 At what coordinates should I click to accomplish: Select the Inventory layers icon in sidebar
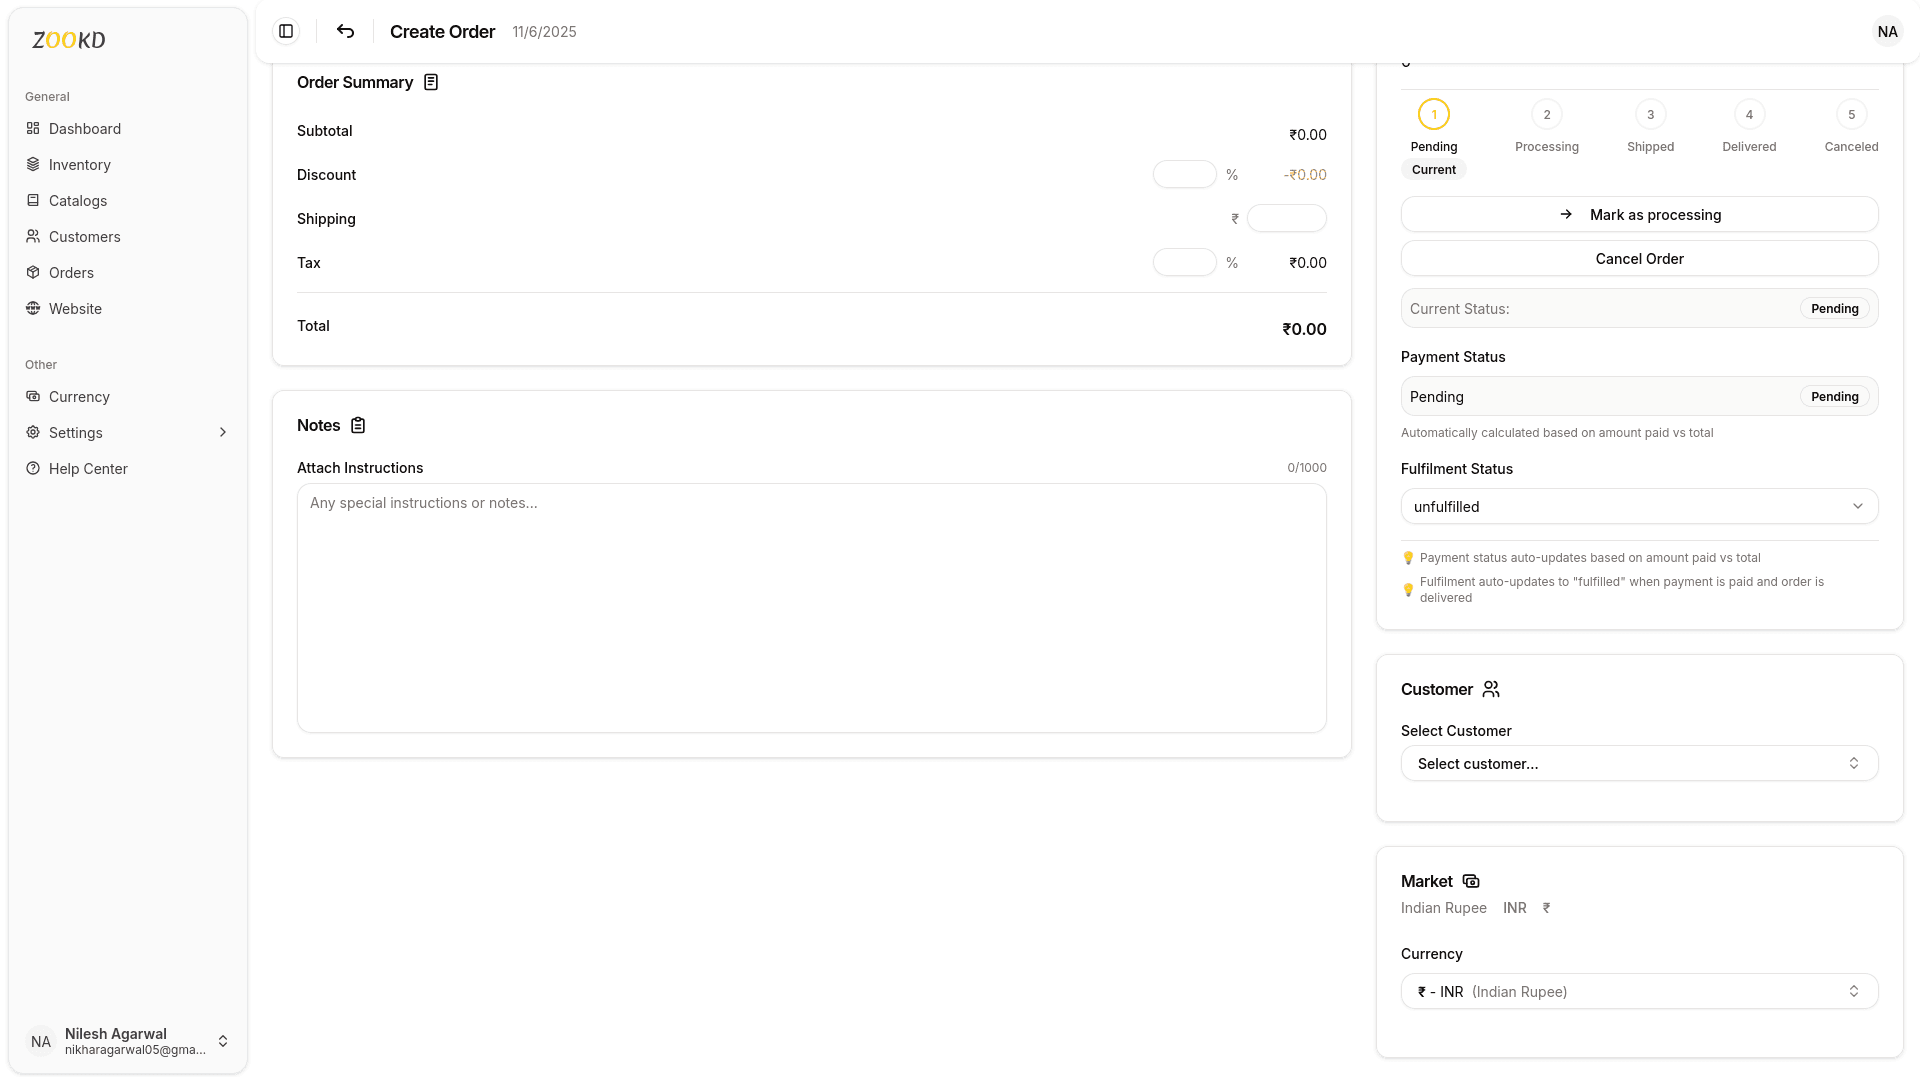[x=32, y=164]
